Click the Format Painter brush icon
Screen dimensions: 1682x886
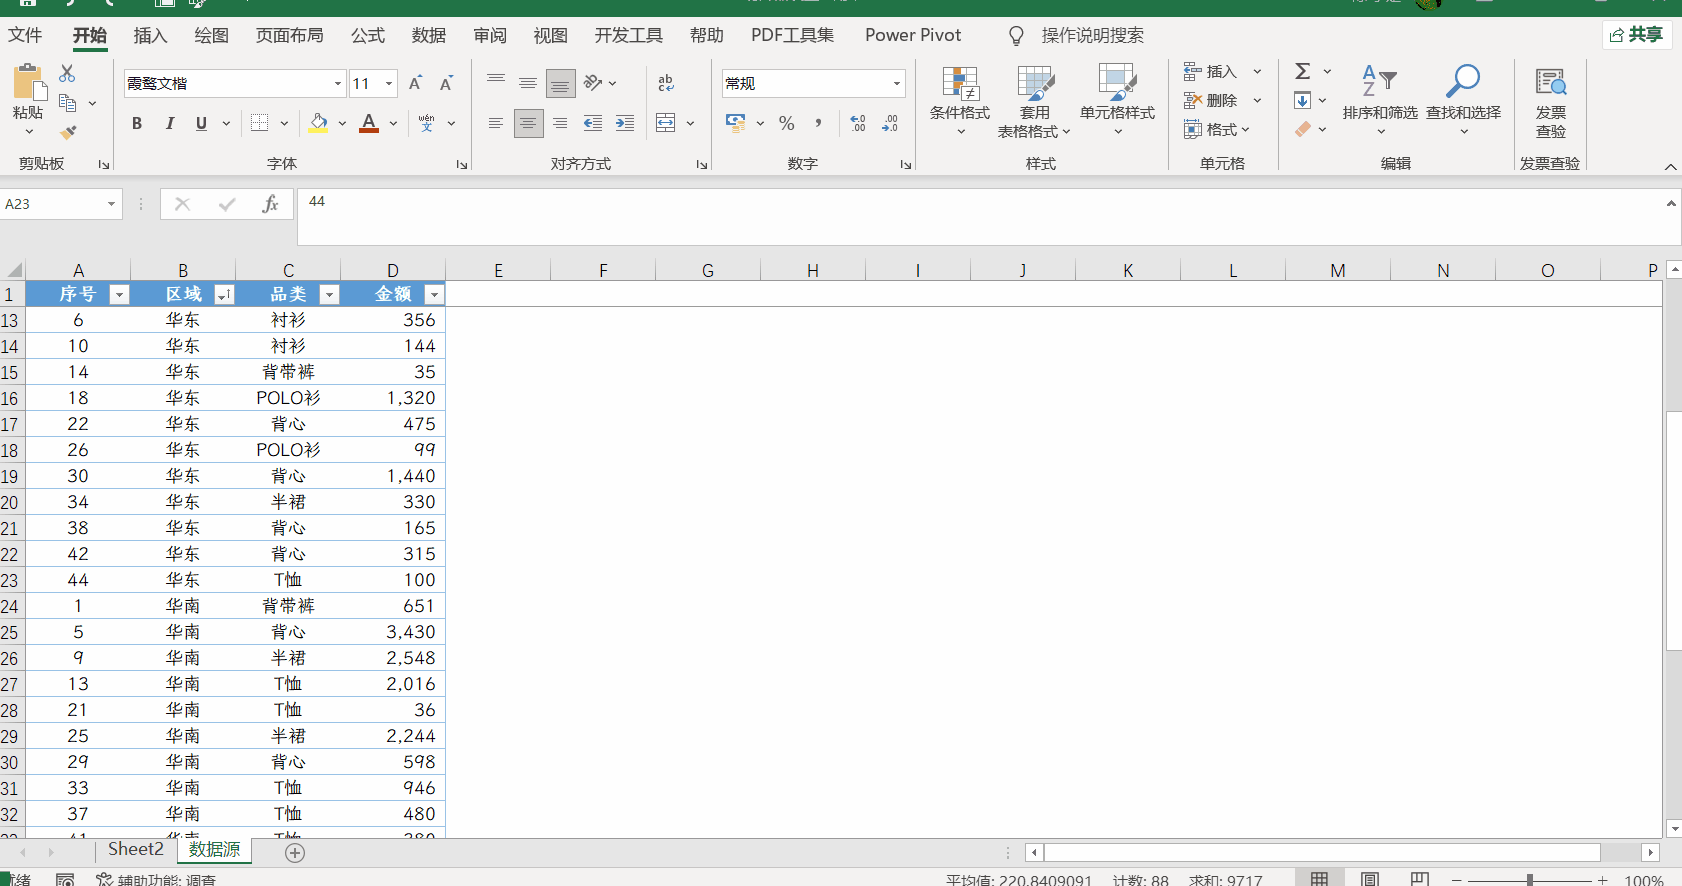click(67, 132)
